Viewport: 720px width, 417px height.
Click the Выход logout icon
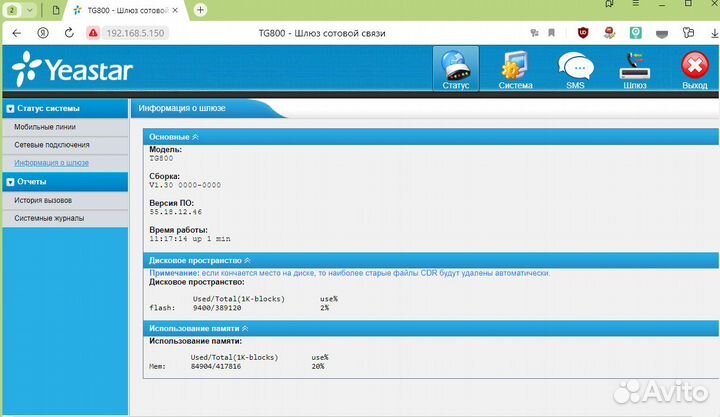tap(694, 68)
